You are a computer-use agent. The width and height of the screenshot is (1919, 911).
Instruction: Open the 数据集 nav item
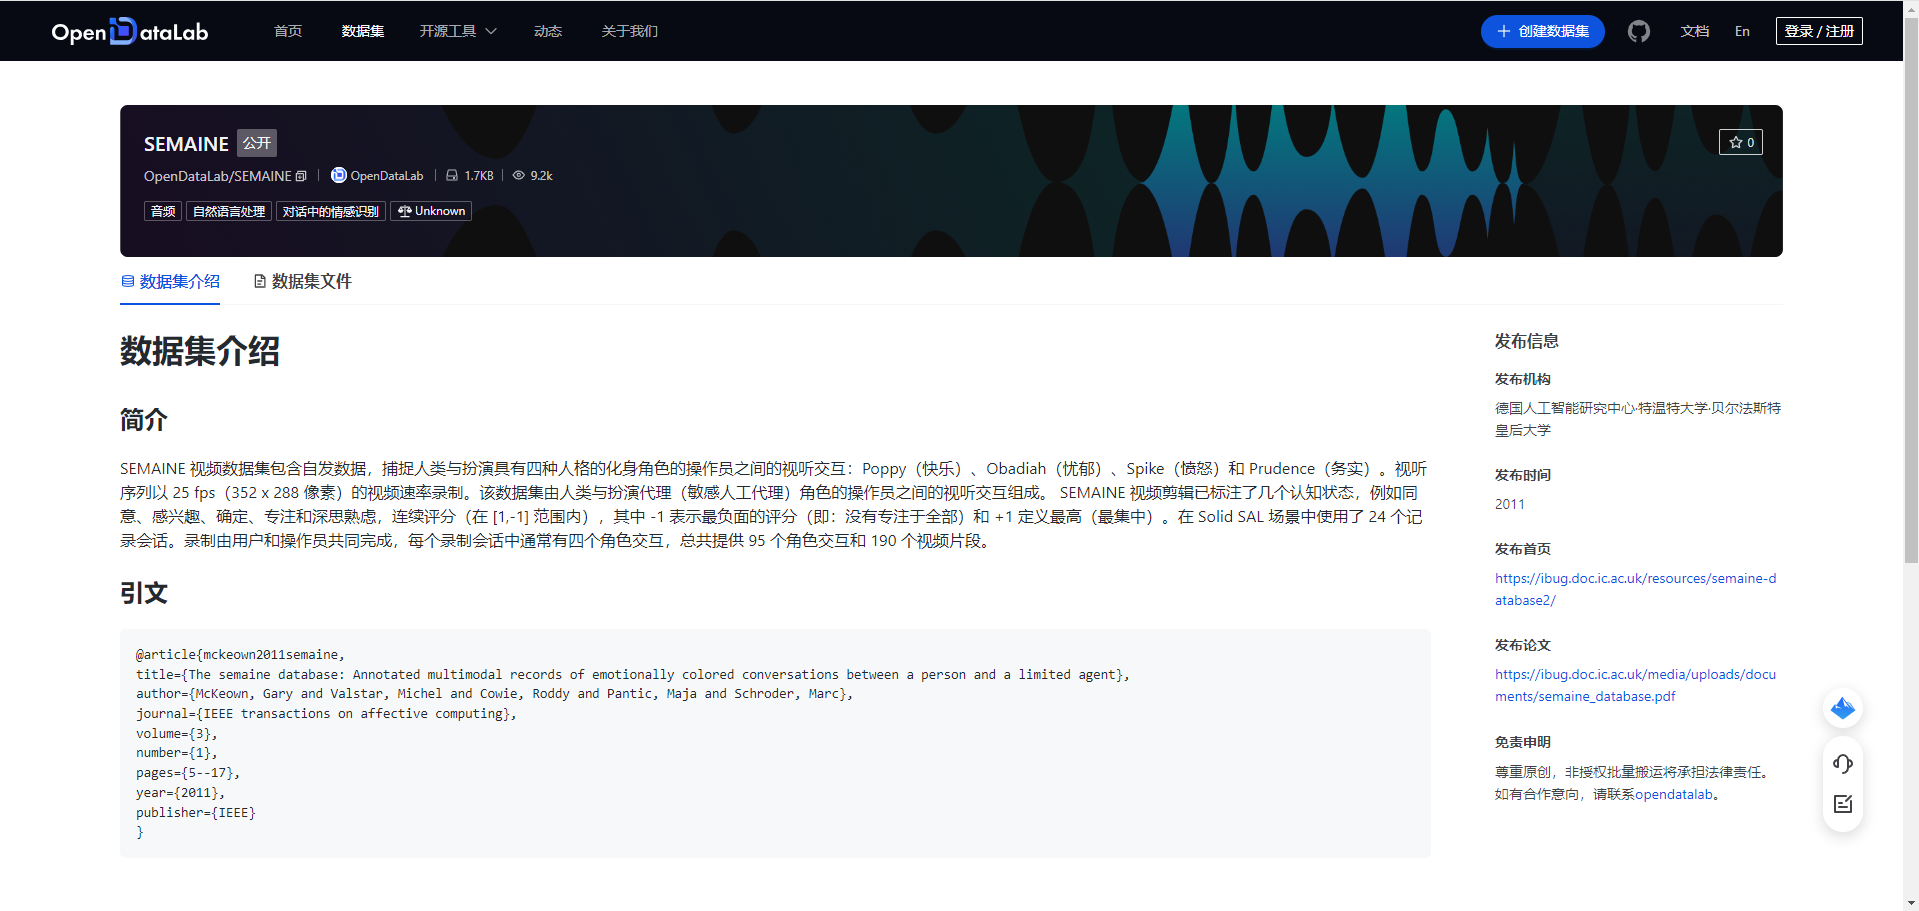click(363, 31)
